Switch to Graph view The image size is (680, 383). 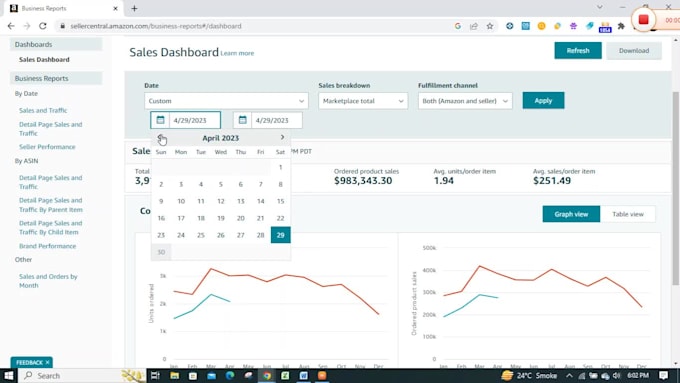click(571, 214)
